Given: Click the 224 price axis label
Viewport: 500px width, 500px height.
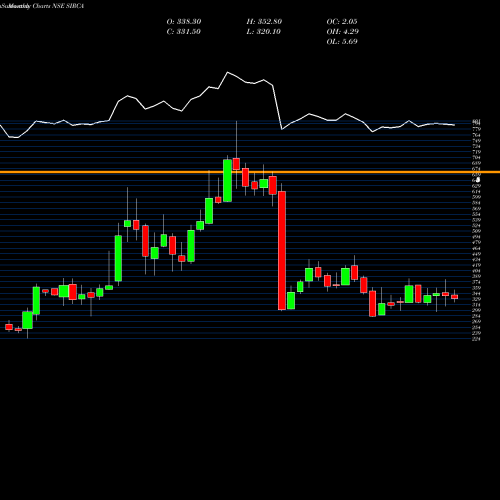Looking at the screenshot, I should tap(476, 339).
